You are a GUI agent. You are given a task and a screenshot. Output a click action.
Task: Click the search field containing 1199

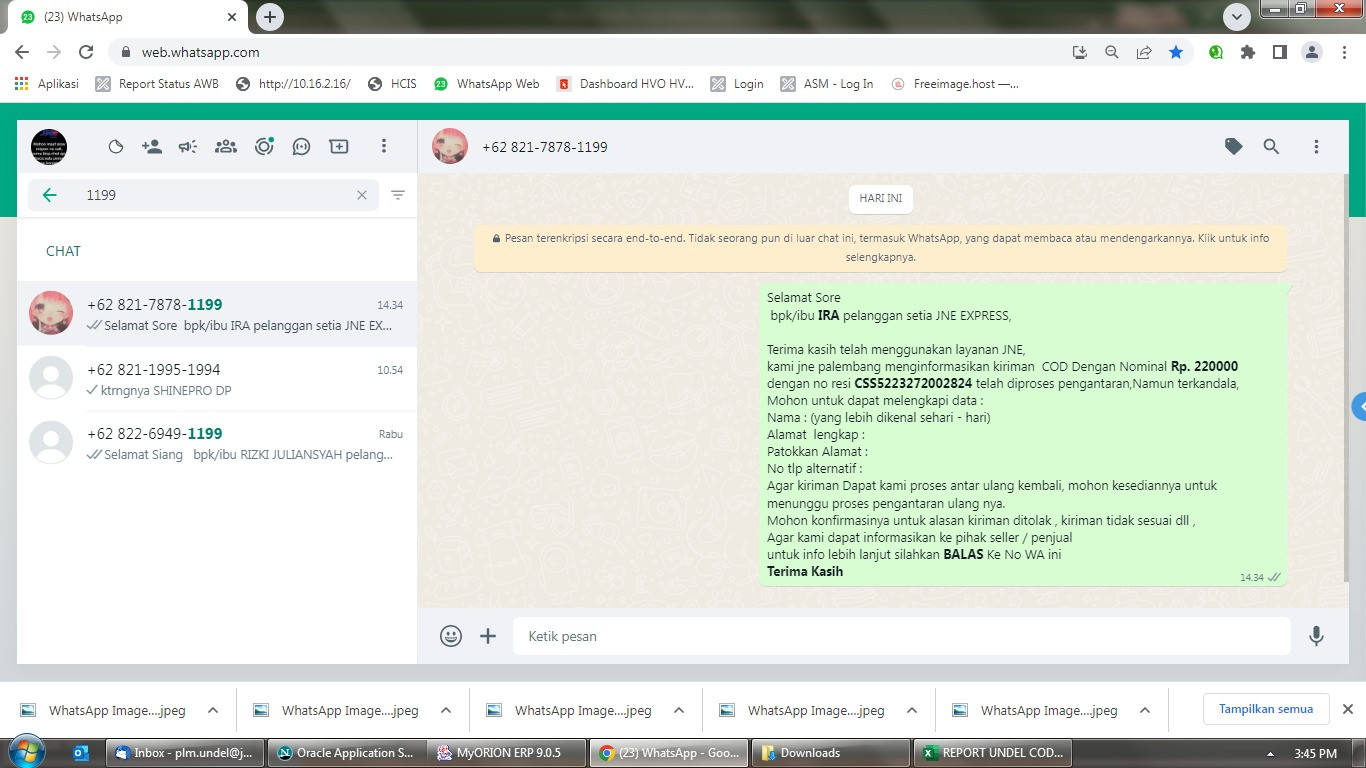tap(204, 195)
